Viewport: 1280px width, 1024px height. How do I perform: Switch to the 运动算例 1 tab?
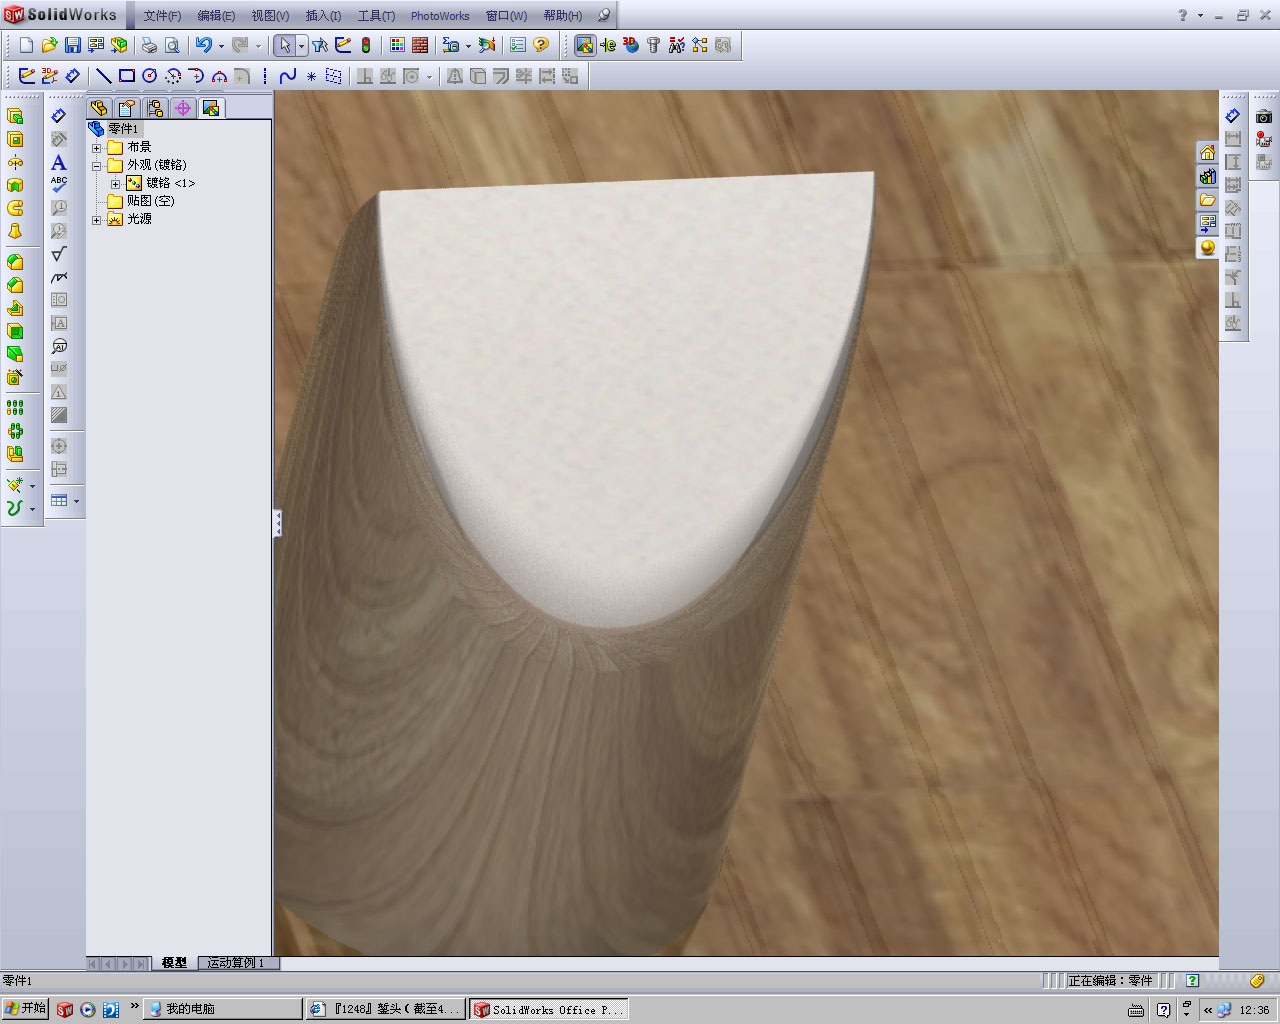point(237,963)
